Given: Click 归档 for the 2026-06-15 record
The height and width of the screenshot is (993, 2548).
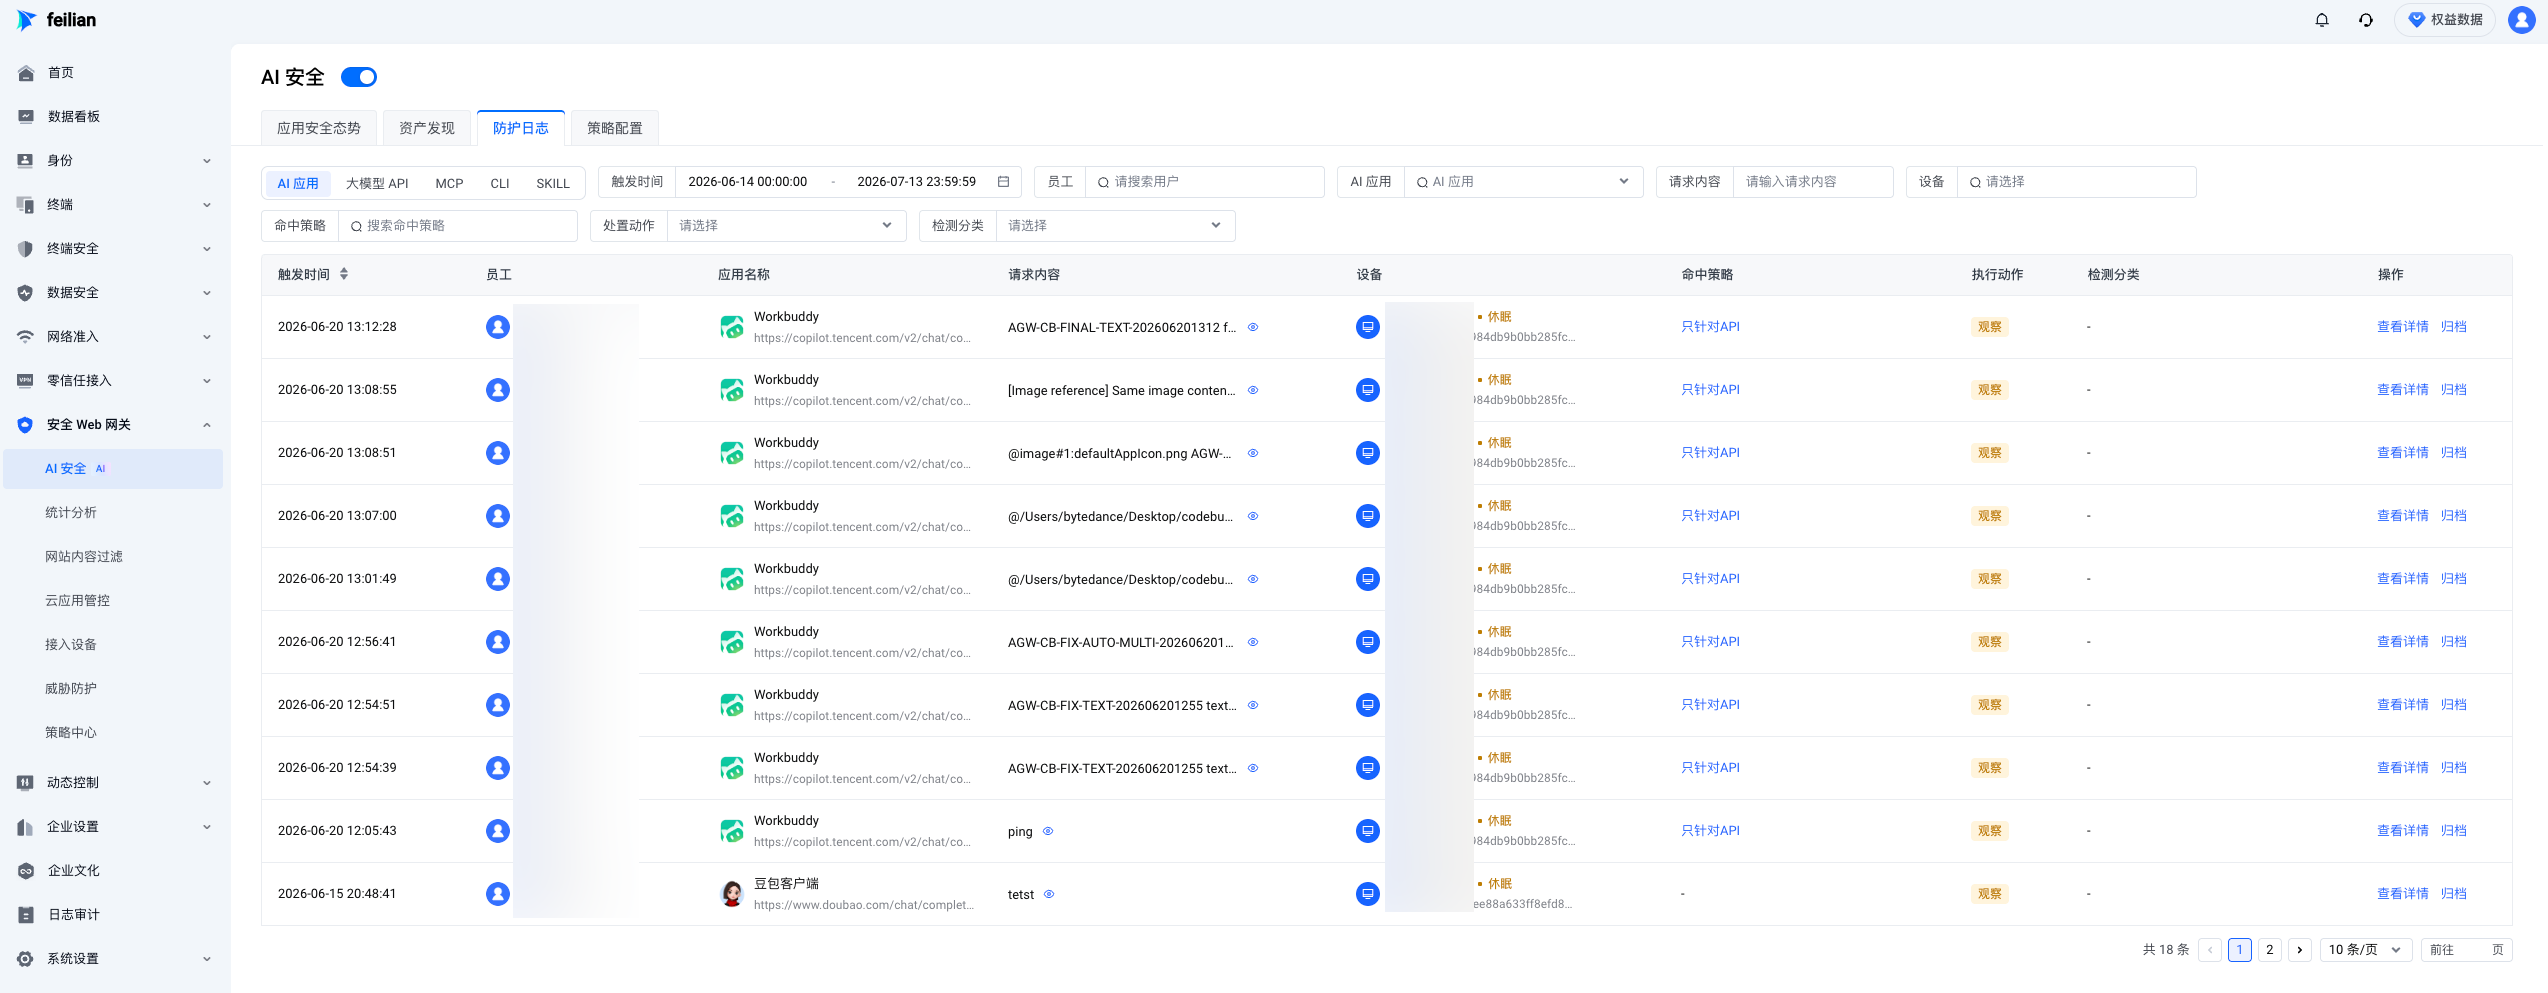Looking at the screenshot, I should tap(2453, 894).
